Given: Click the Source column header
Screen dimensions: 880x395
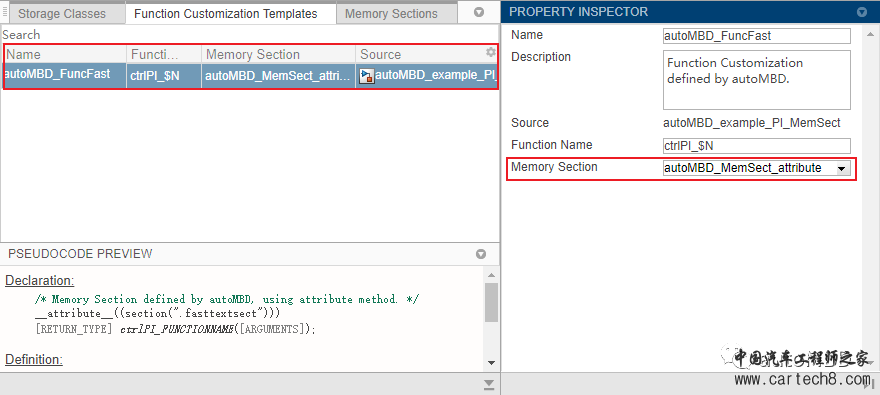Looking at the screenshot, I should click(421, 54).
